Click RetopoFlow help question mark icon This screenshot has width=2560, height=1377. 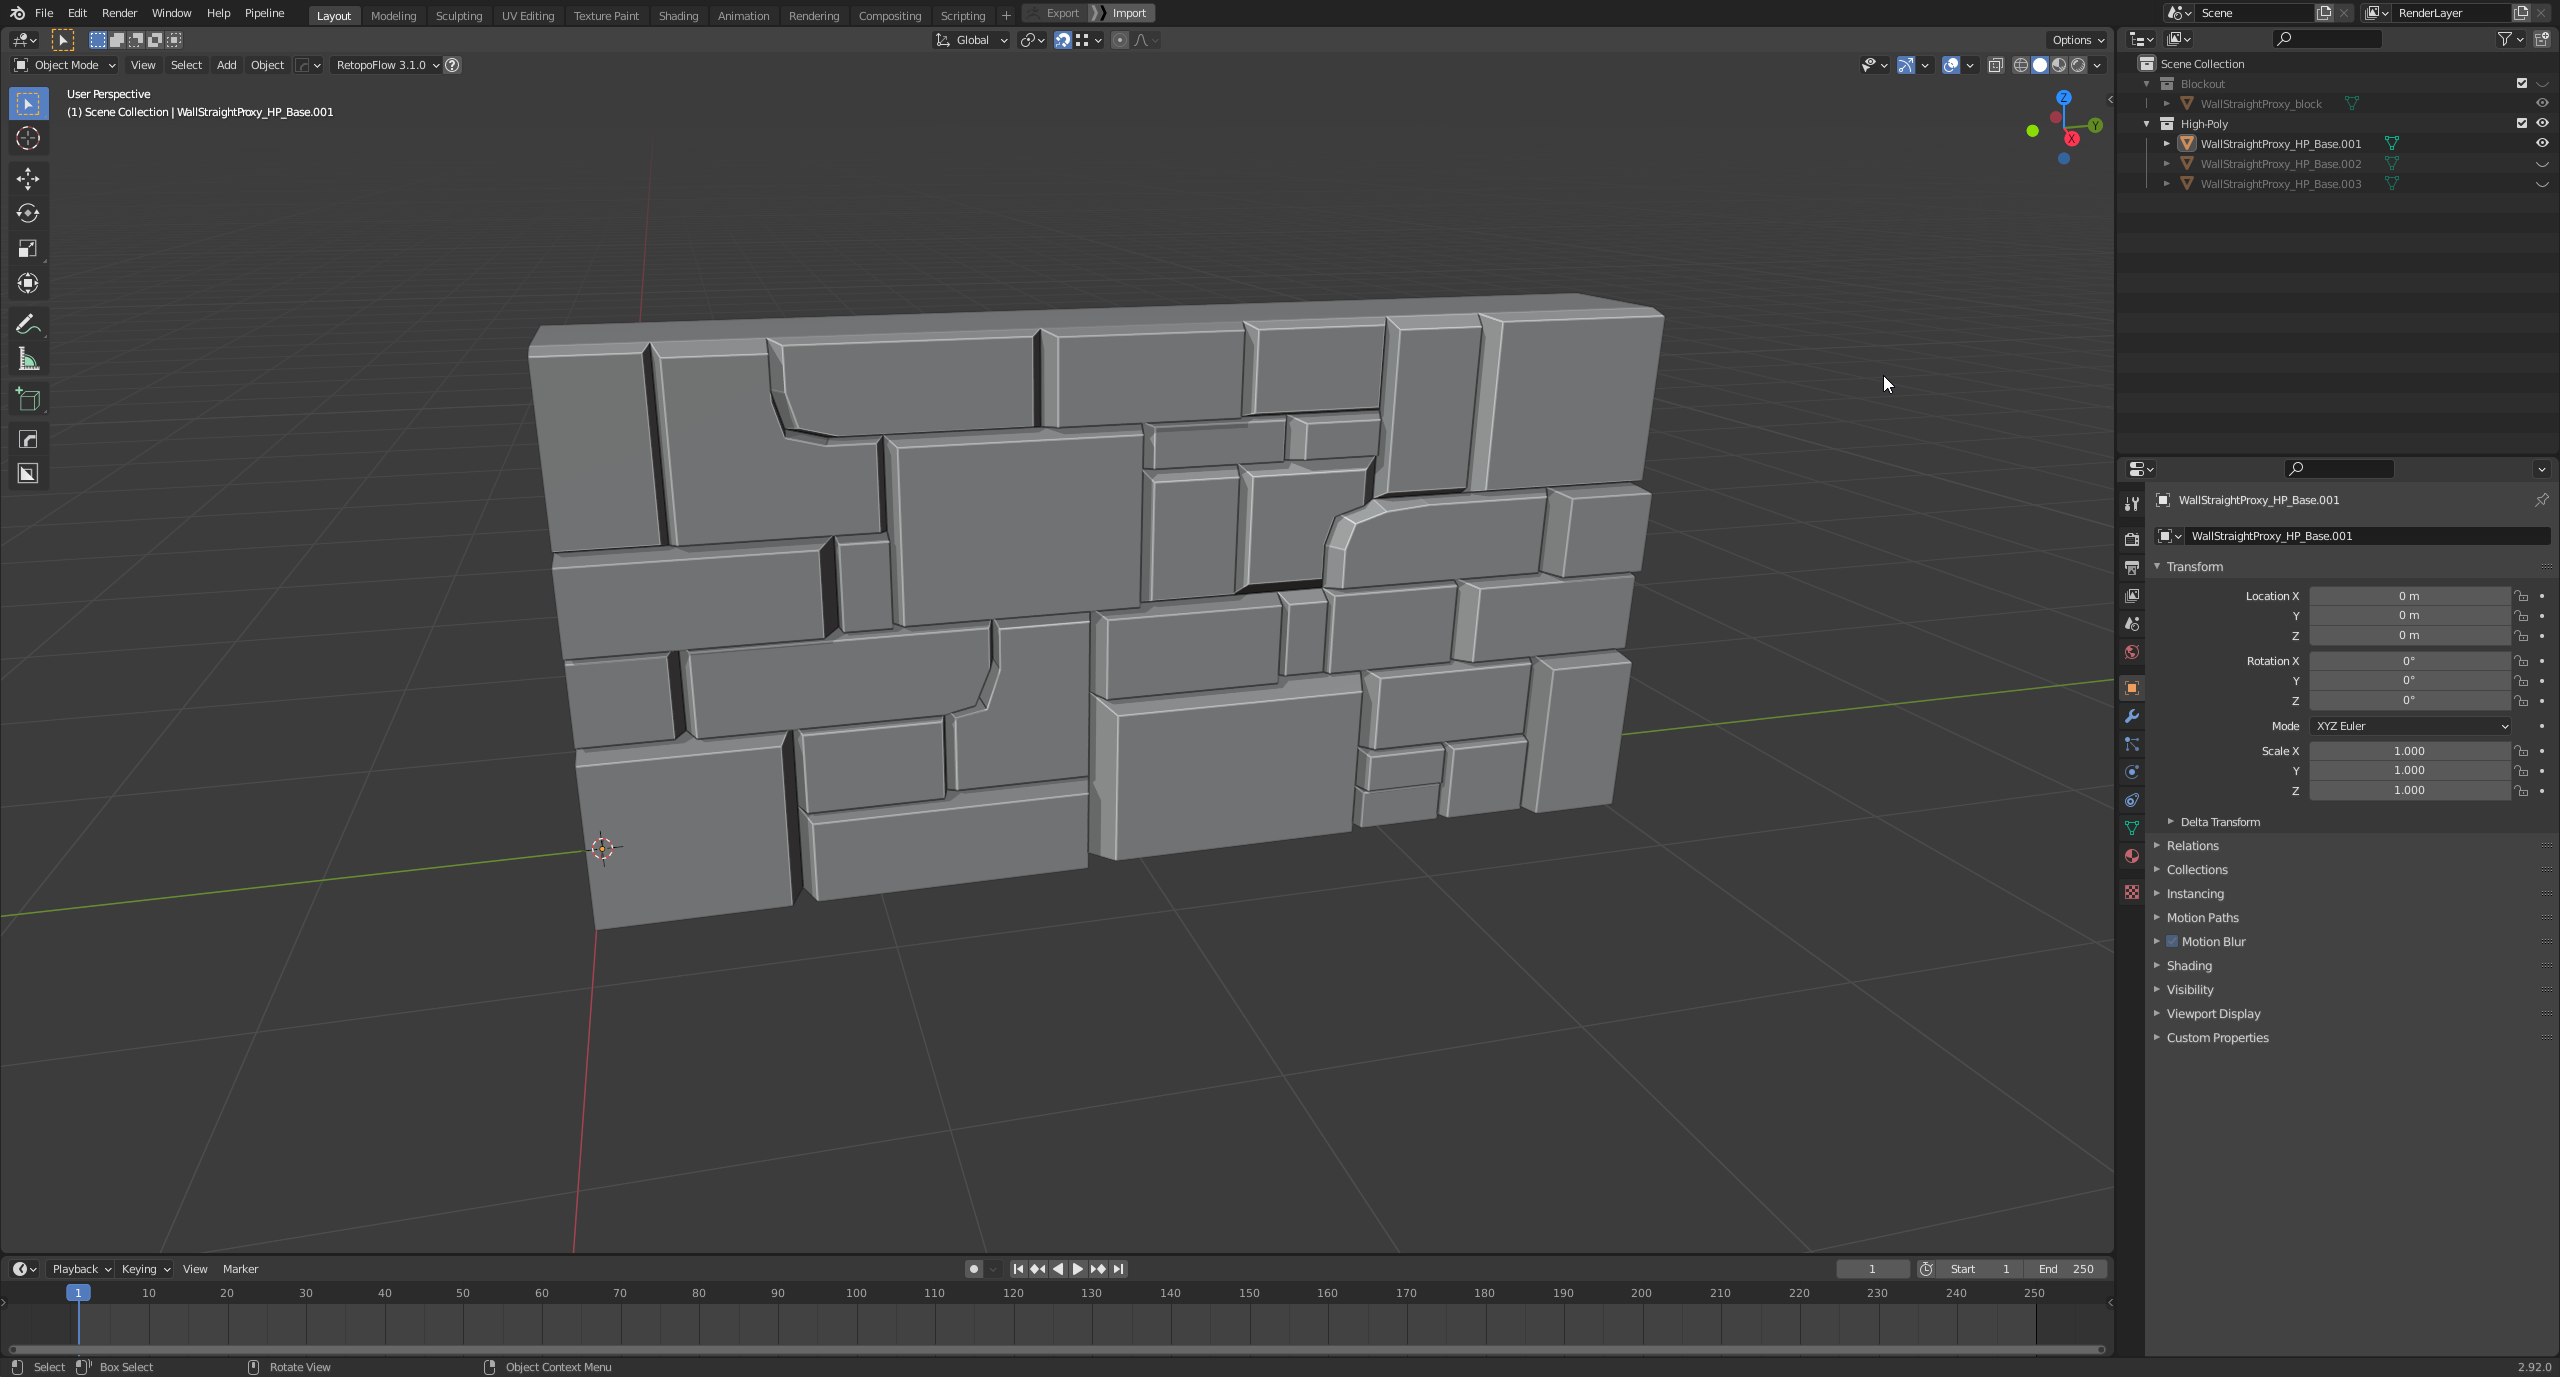tap(452, 65)
